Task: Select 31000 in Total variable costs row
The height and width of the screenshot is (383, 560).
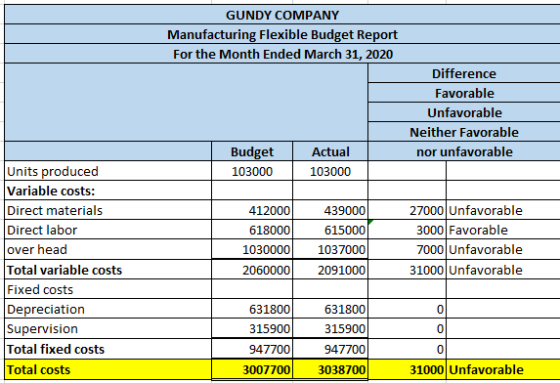Action: pos(407,270)
